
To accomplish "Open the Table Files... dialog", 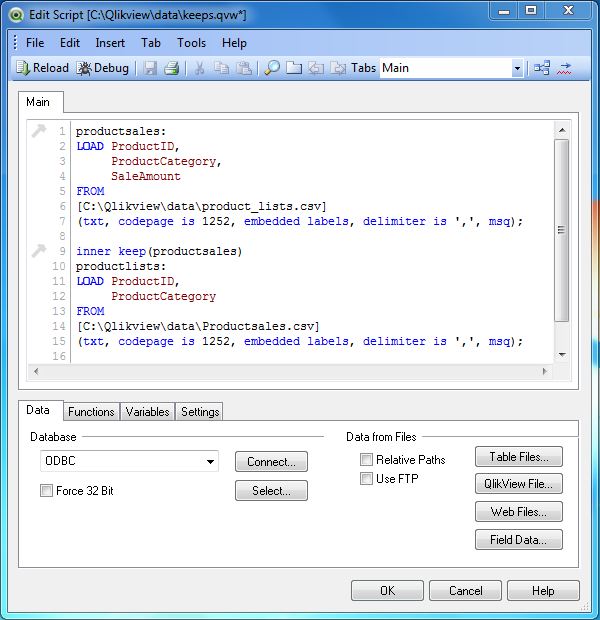I will (x=519, y=457).
